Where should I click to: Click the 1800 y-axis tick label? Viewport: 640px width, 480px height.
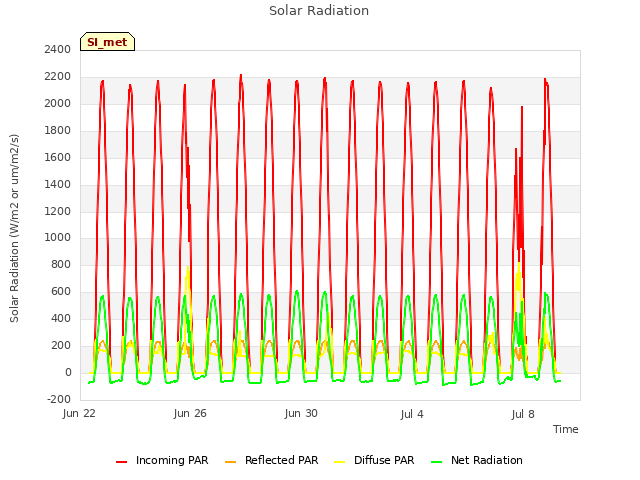(58, 130)
